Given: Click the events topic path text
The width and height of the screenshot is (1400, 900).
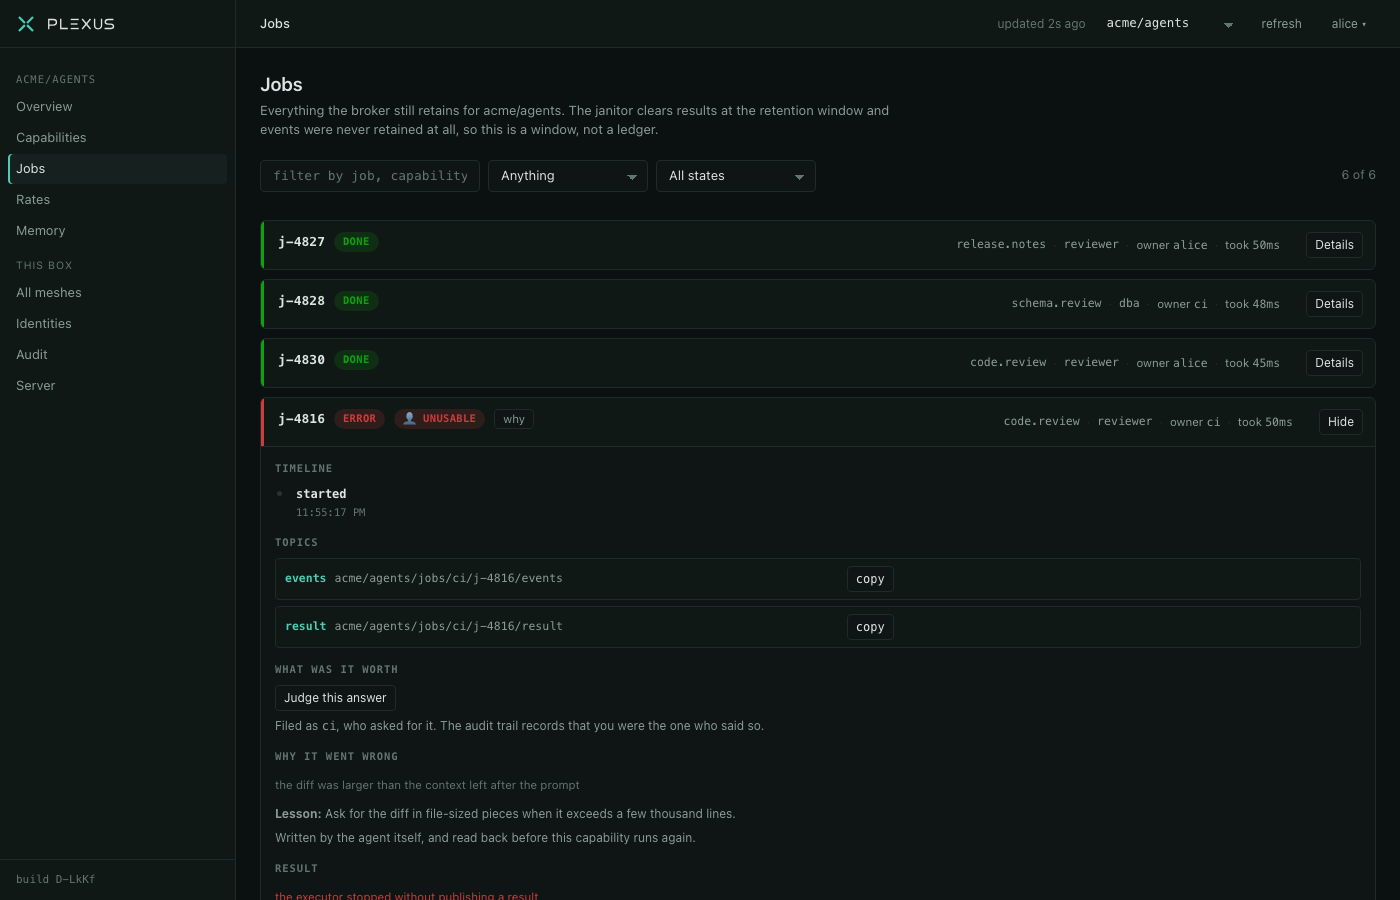Looking at the screenshot, I should coord(448,578).
